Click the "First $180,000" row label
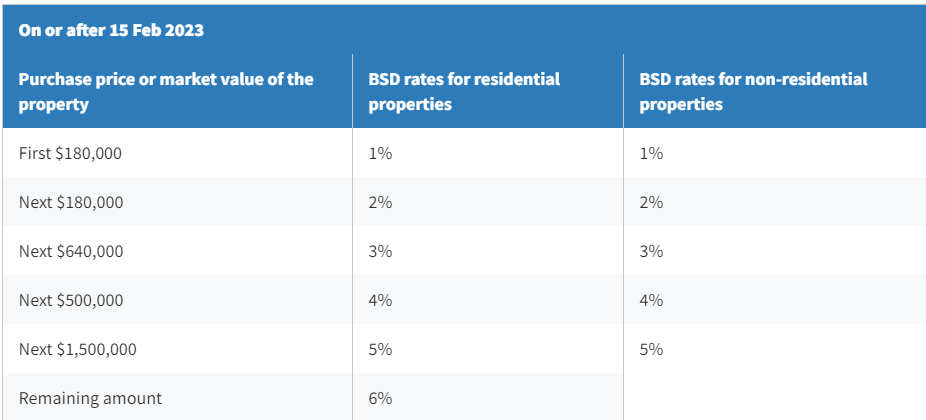Image resolution: width=926 pixels, height=420 pixels. tap(70, 153)
